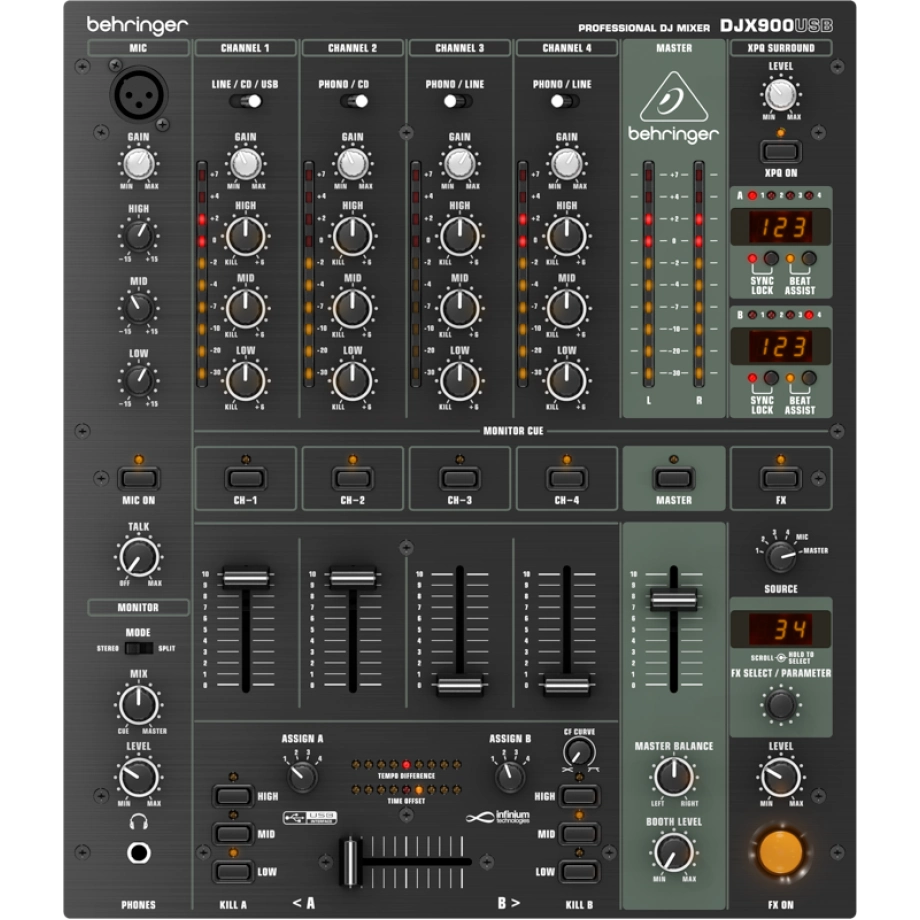Click the monitor MIX knob
Screen dimensions: 920x920
(138, 704)
